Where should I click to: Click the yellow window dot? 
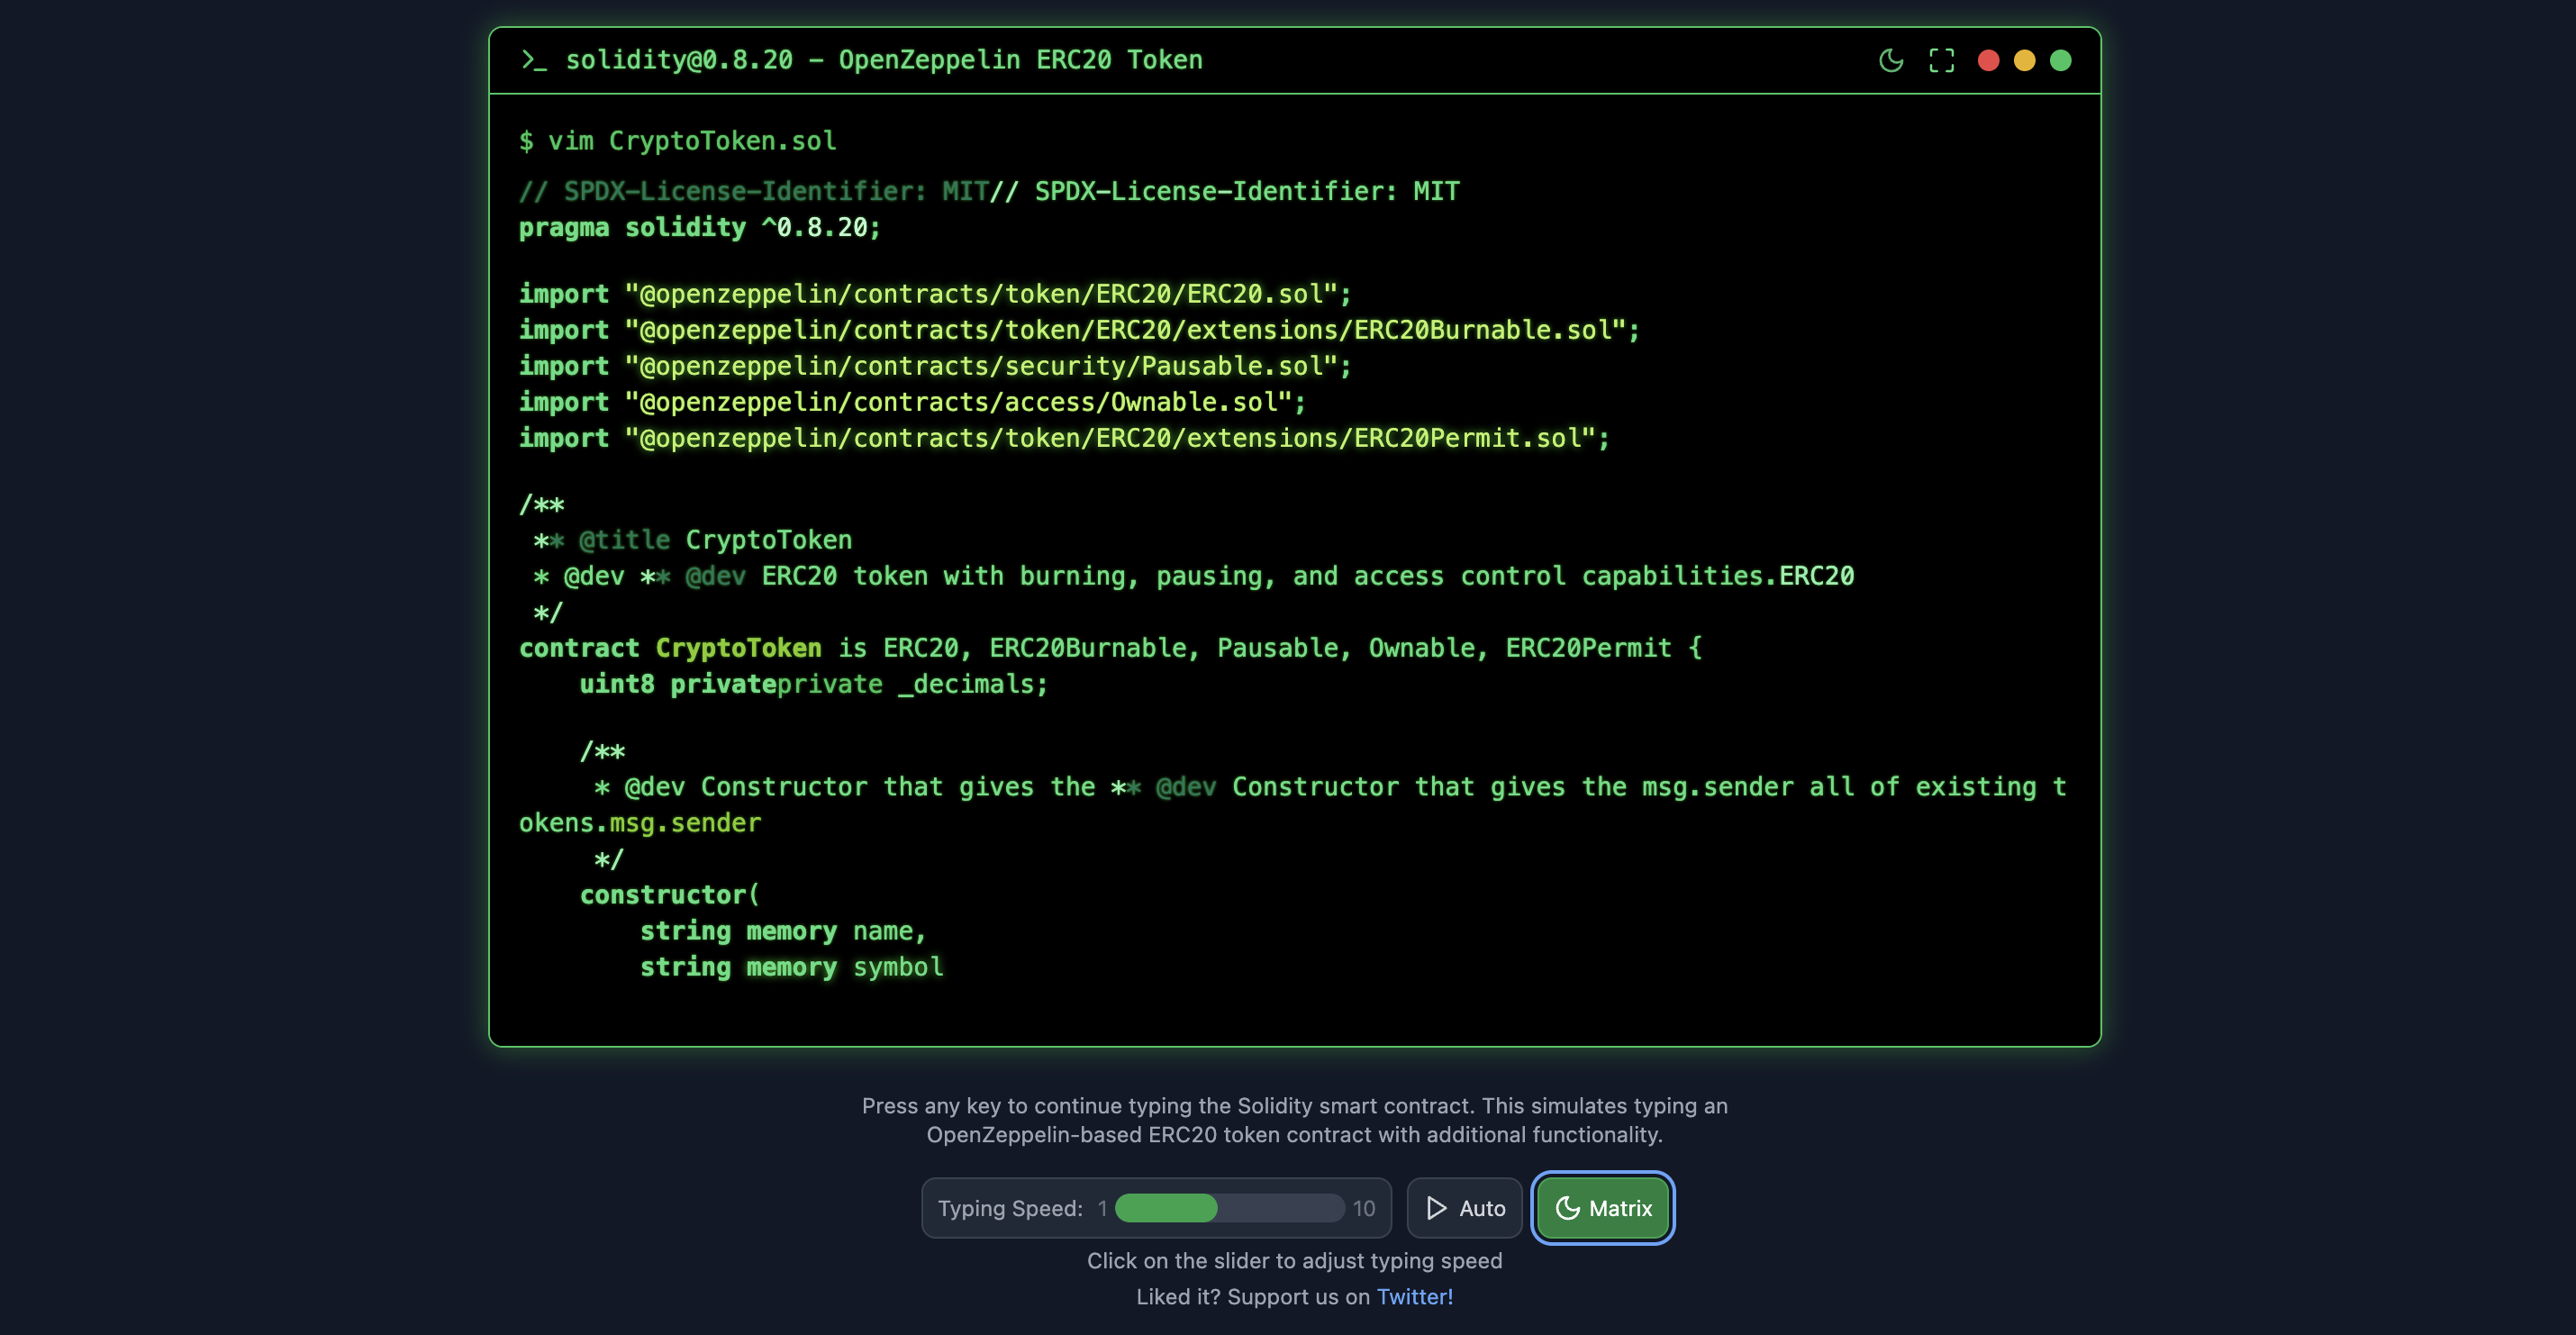2024,60
